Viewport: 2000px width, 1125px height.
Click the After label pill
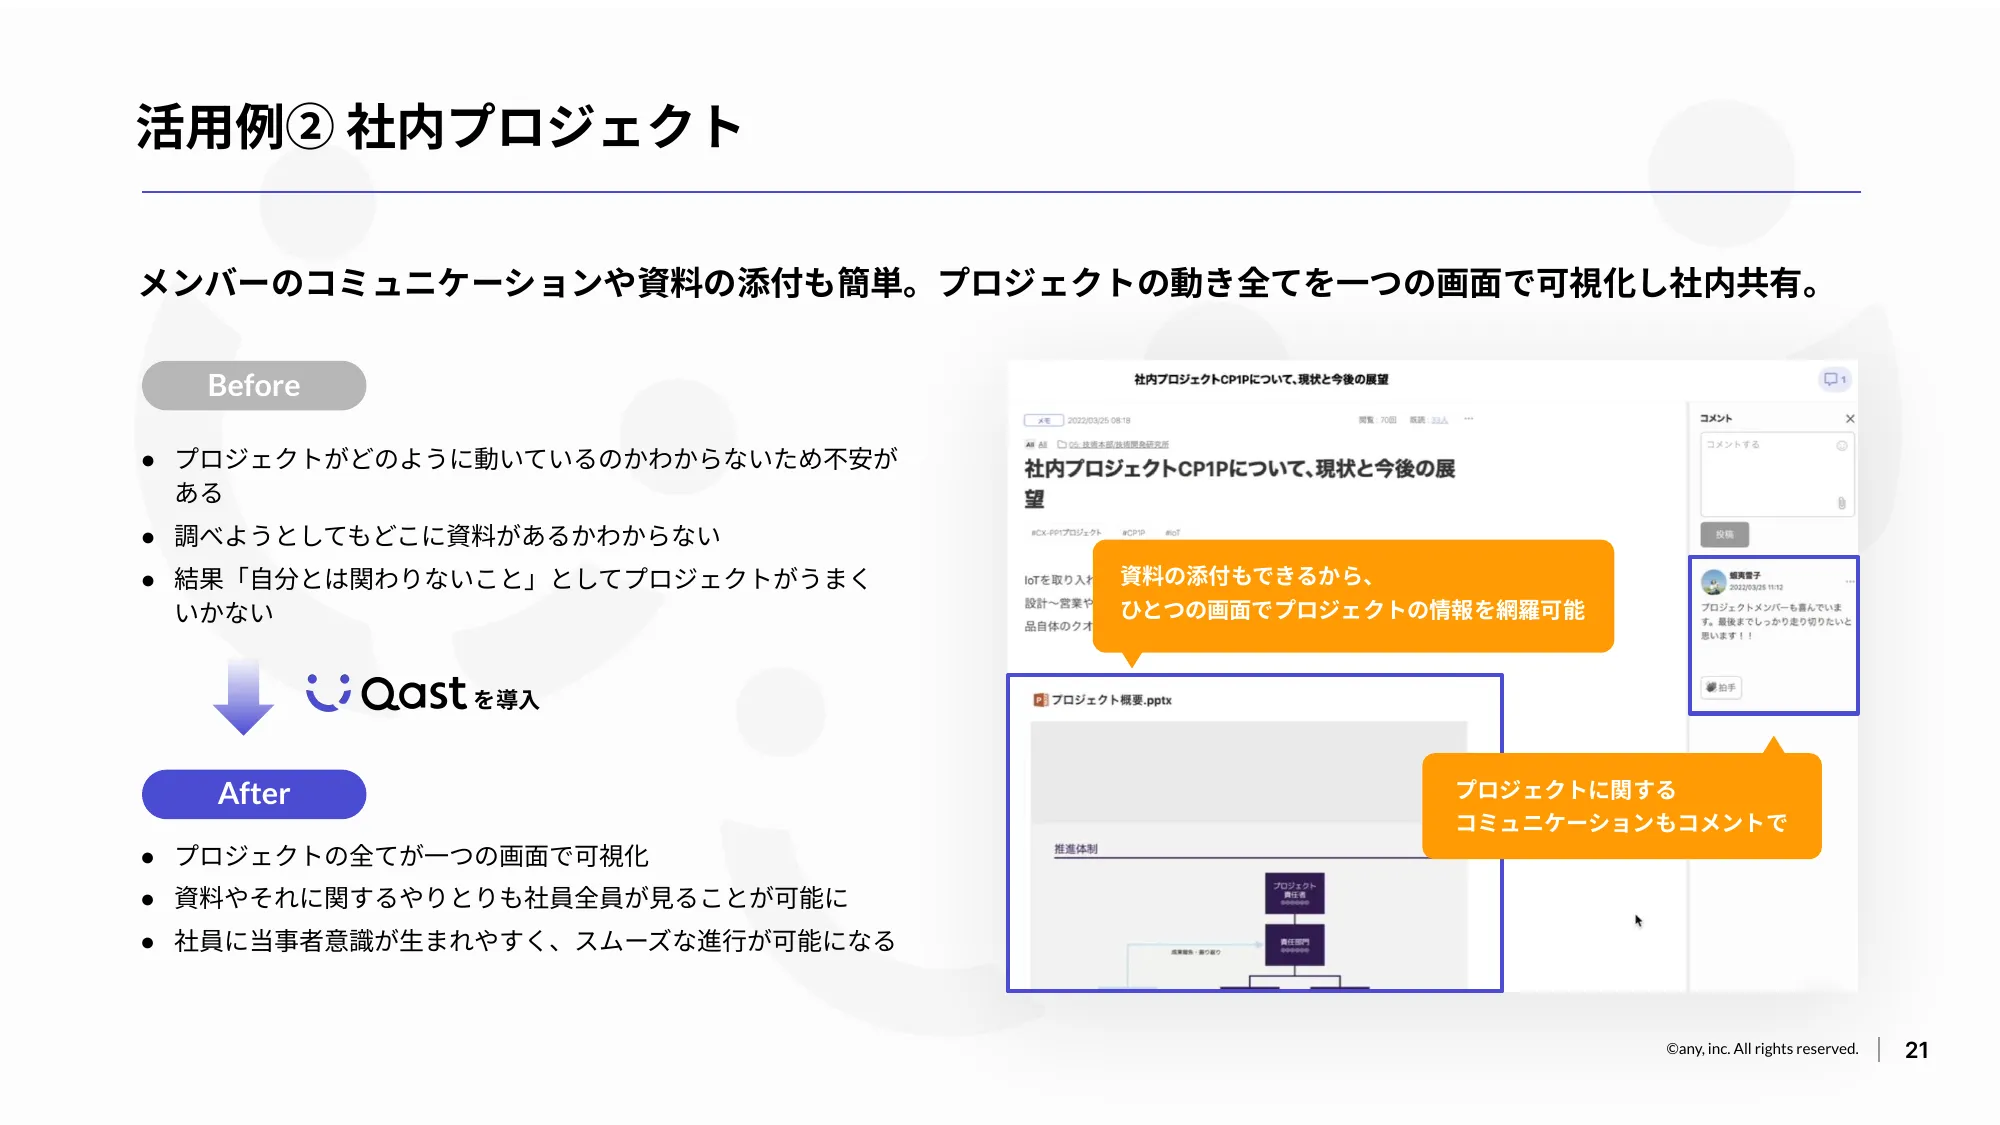click(x=254, y=794)
